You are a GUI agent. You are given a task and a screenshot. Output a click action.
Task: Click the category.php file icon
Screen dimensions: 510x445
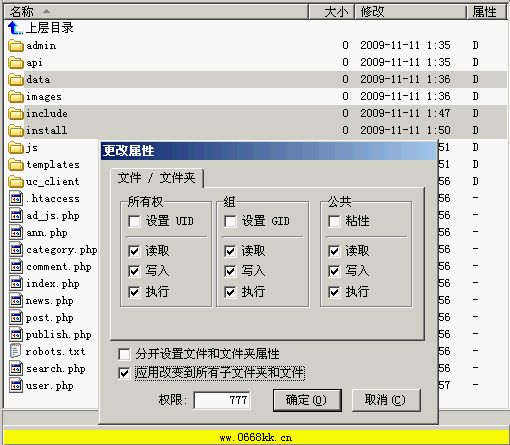click(16, 250)
